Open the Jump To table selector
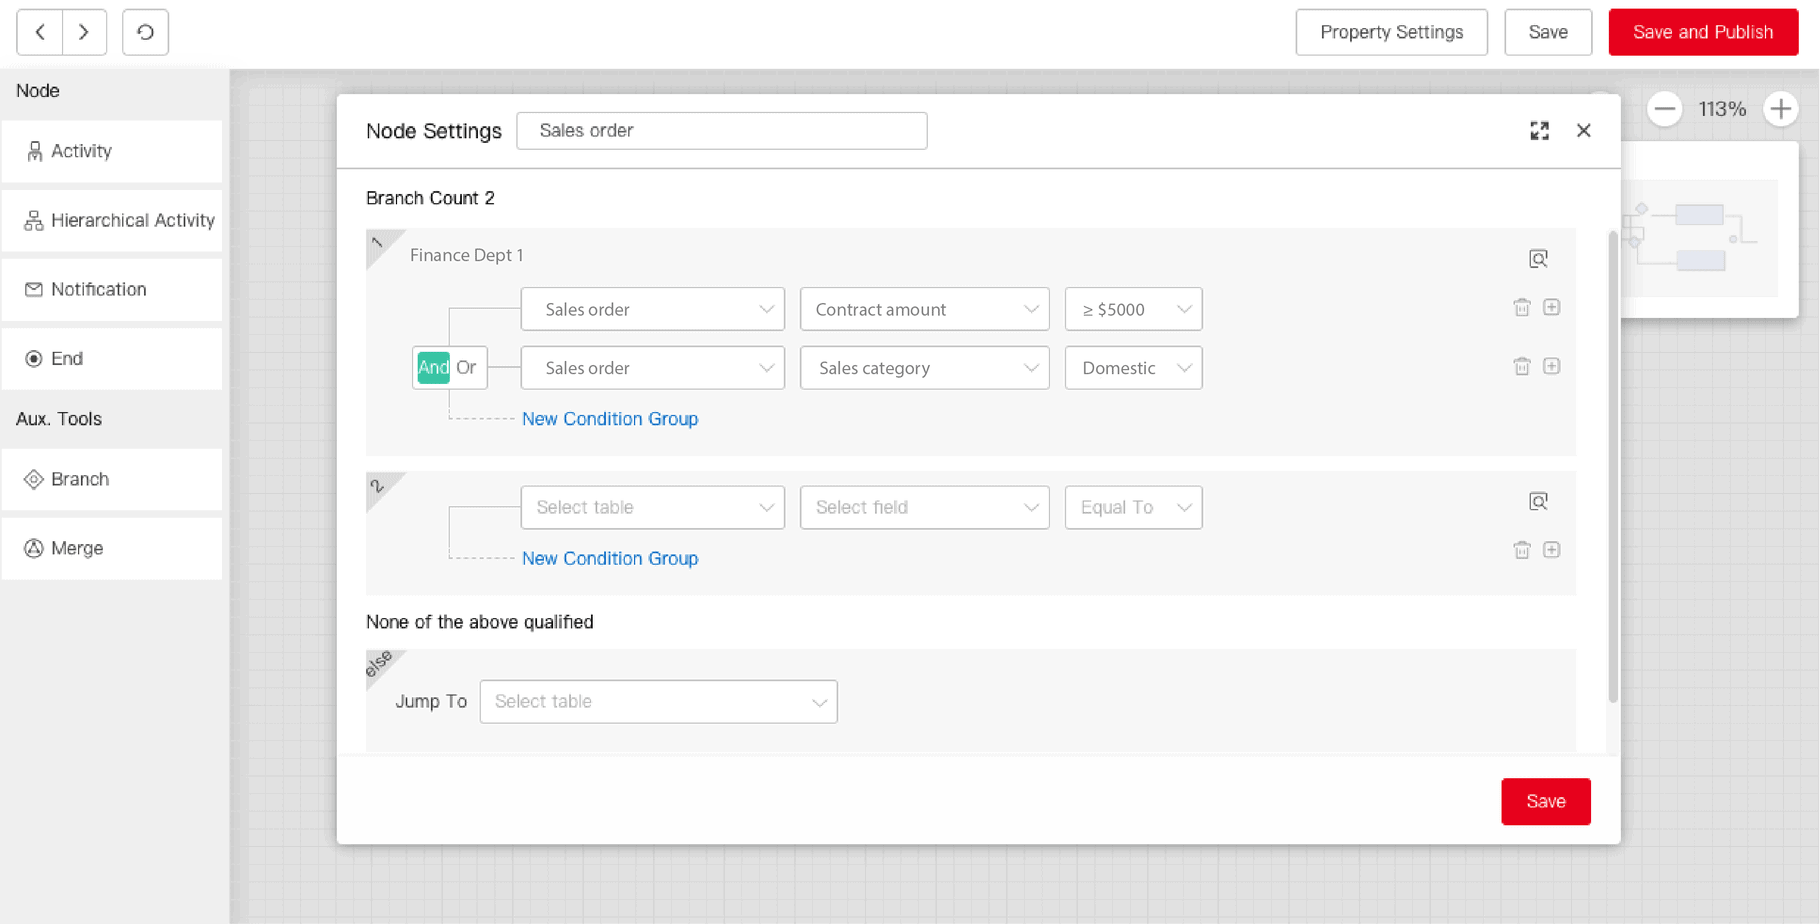The width and height of the screenshot is (1820, 924). click(x=658, y=701)
